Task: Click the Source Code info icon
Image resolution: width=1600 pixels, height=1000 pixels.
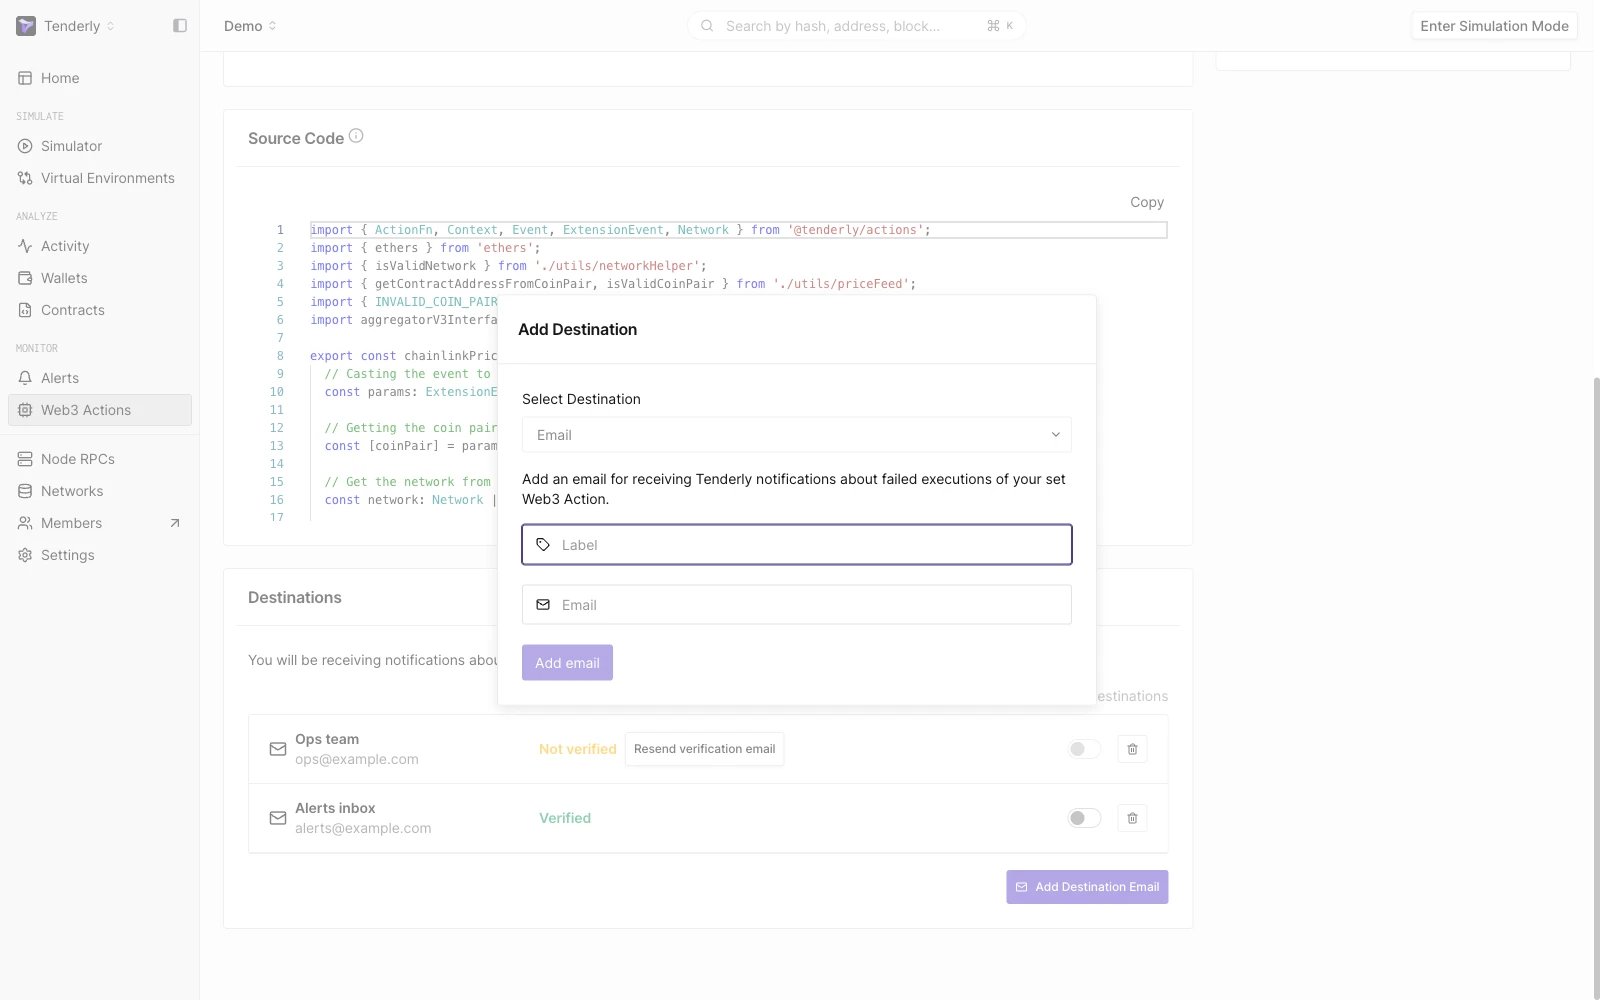Action: coord(356,136)
